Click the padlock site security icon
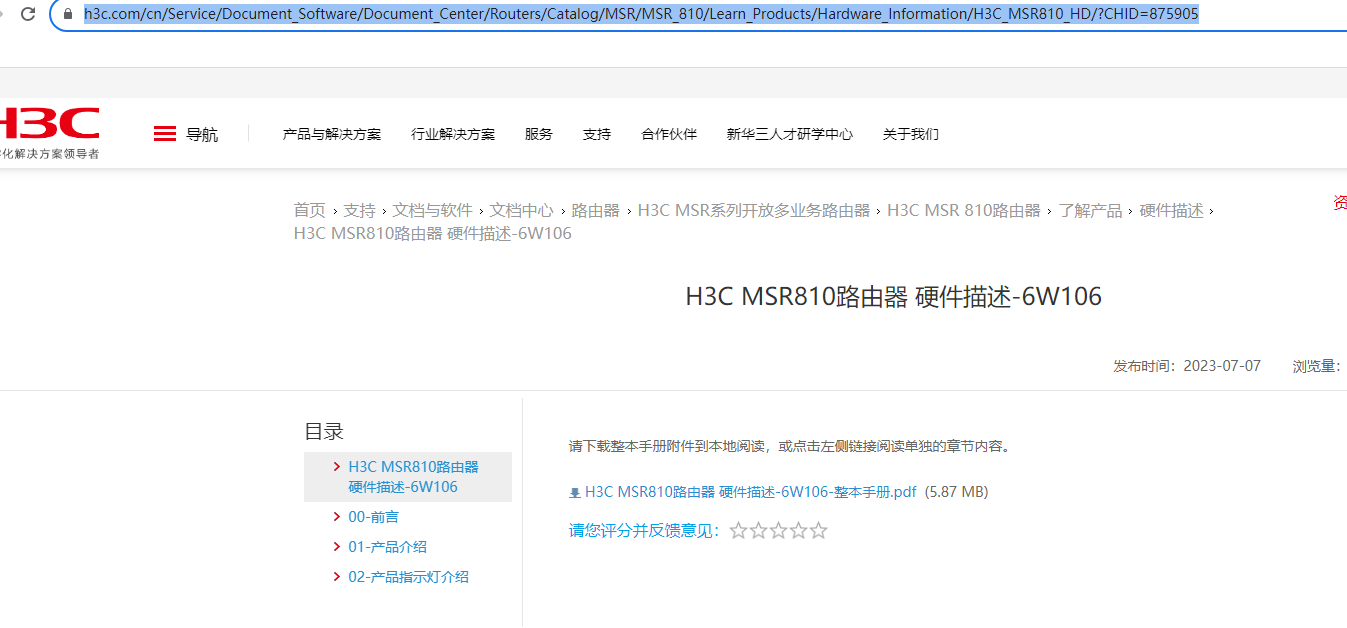 [68, 14]
